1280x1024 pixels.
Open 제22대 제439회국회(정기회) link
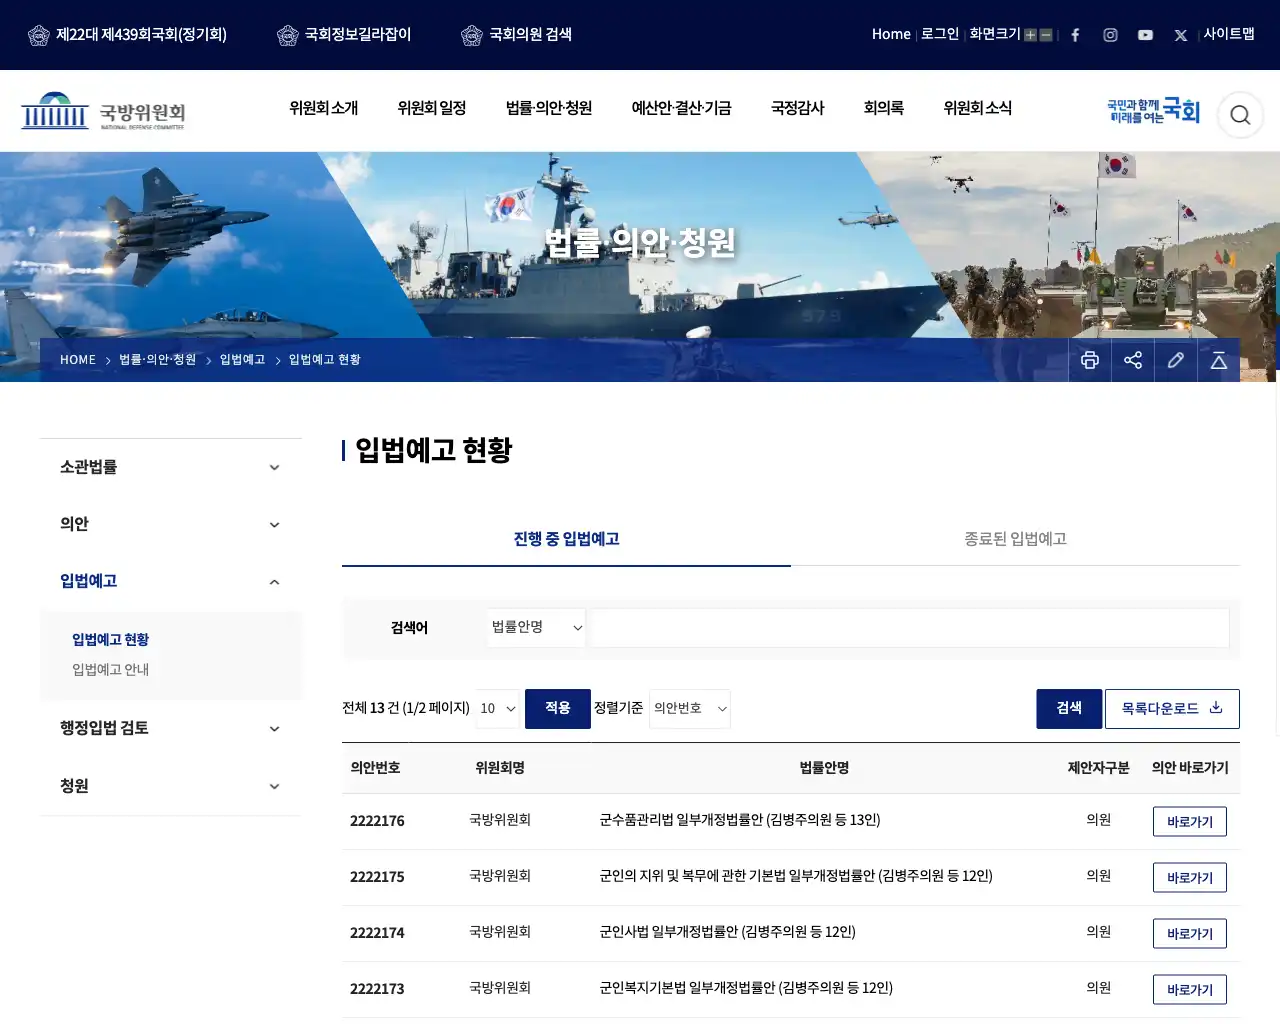pos(127,35)
